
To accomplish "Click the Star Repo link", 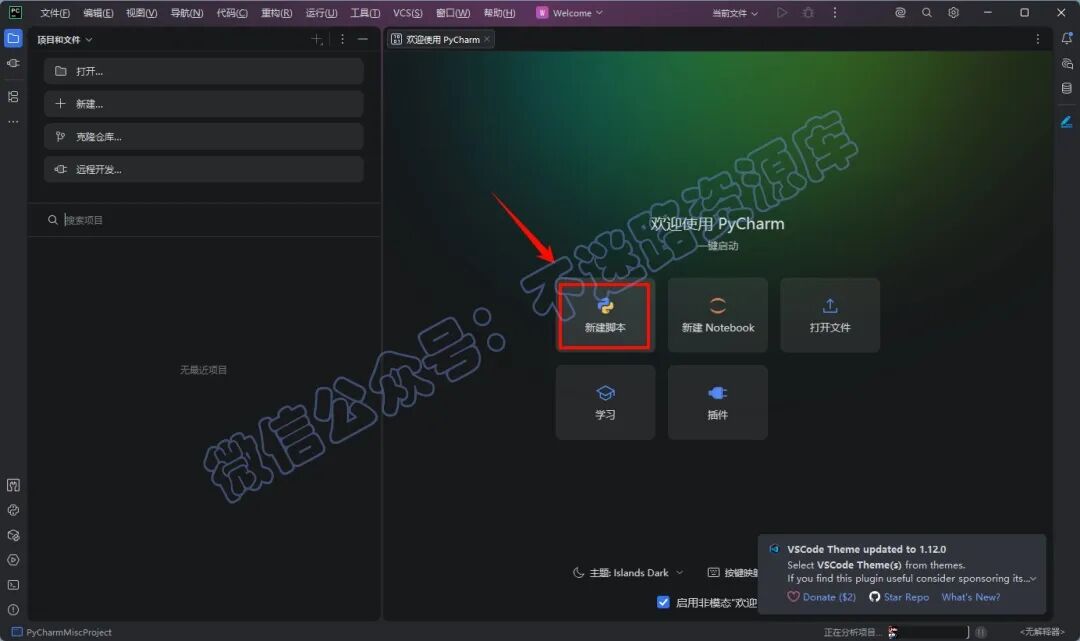I will point(899,597).
